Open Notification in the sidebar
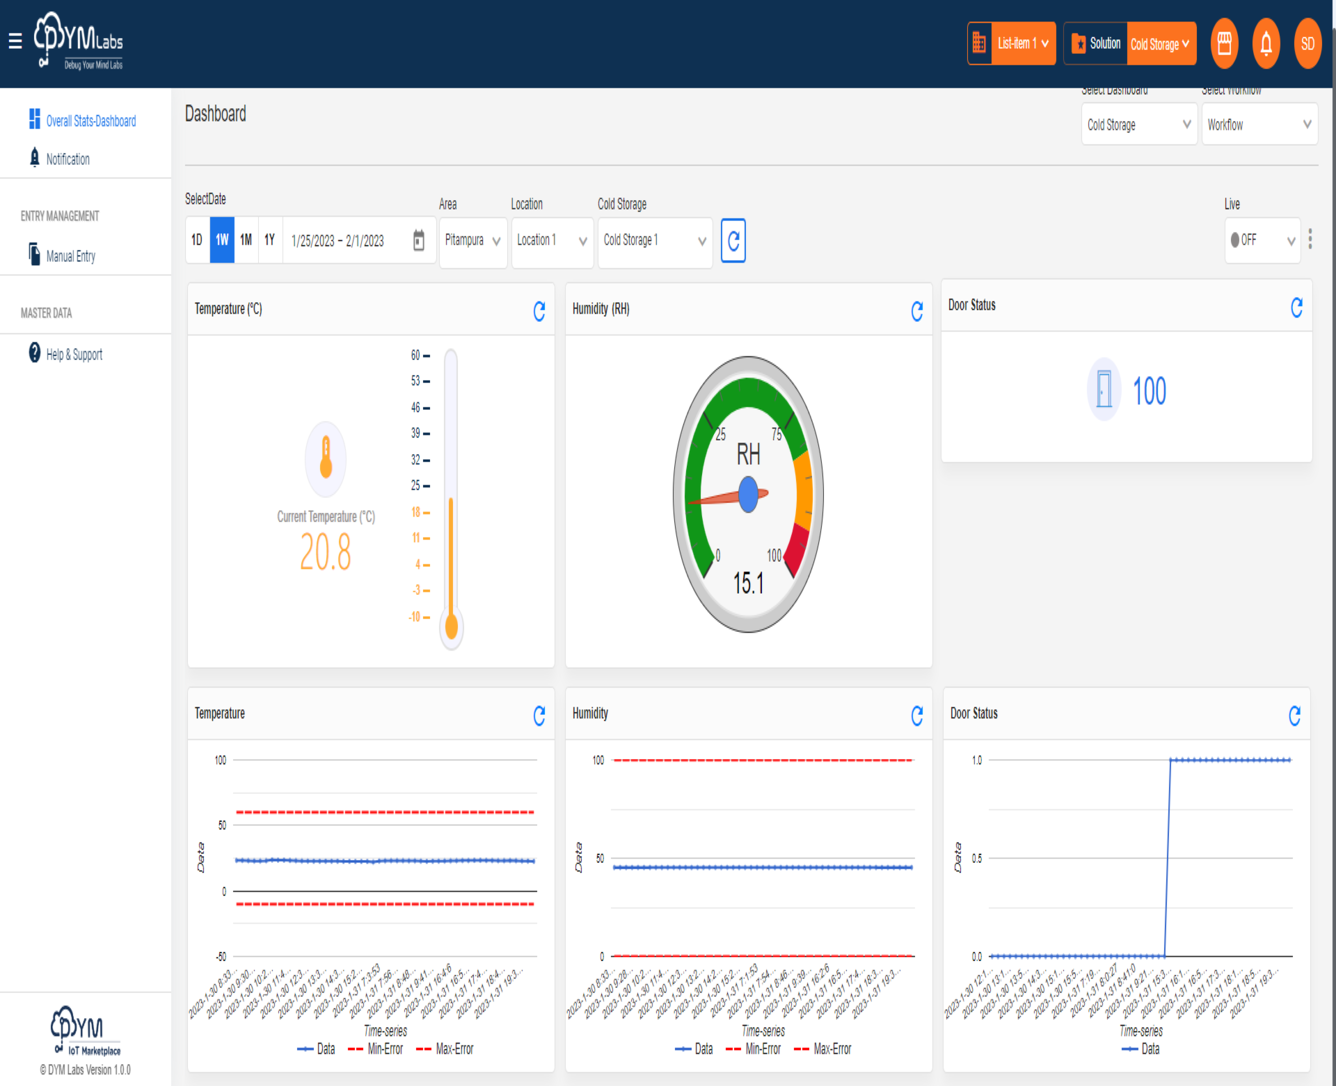1336x1086 pixels. pos(68,159)
